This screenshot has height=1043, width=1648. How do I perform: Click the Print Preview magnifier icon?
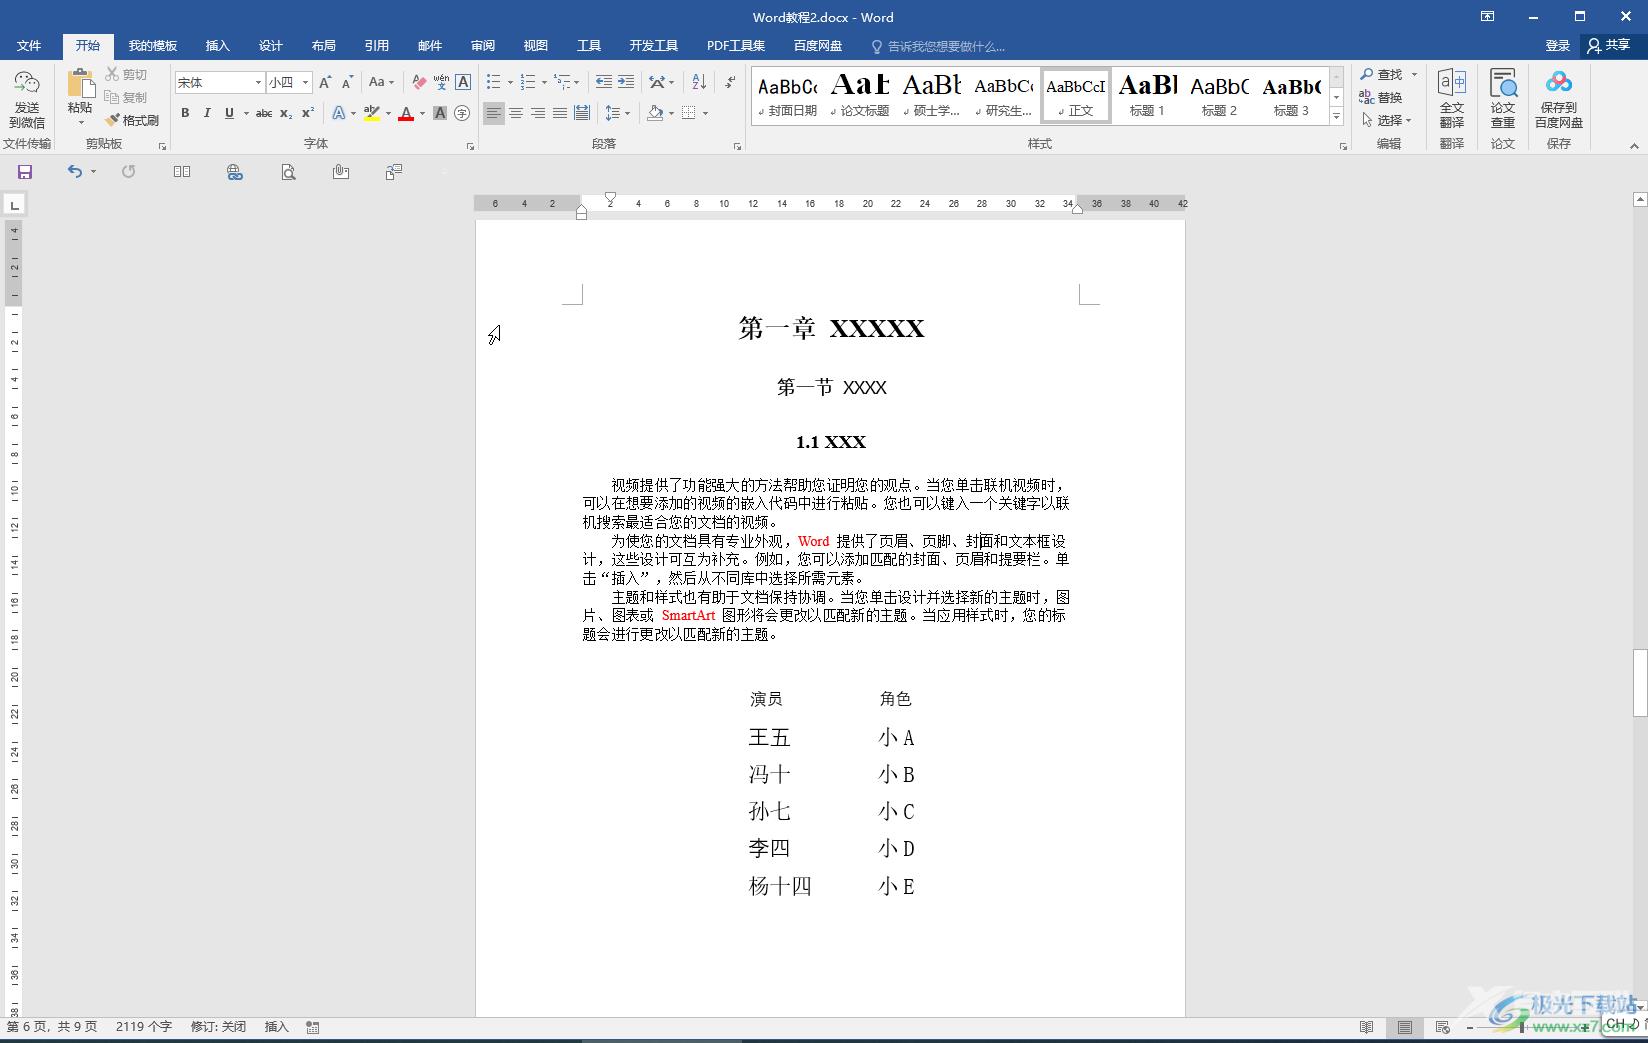pyautogui.click(x=288, y=172)
